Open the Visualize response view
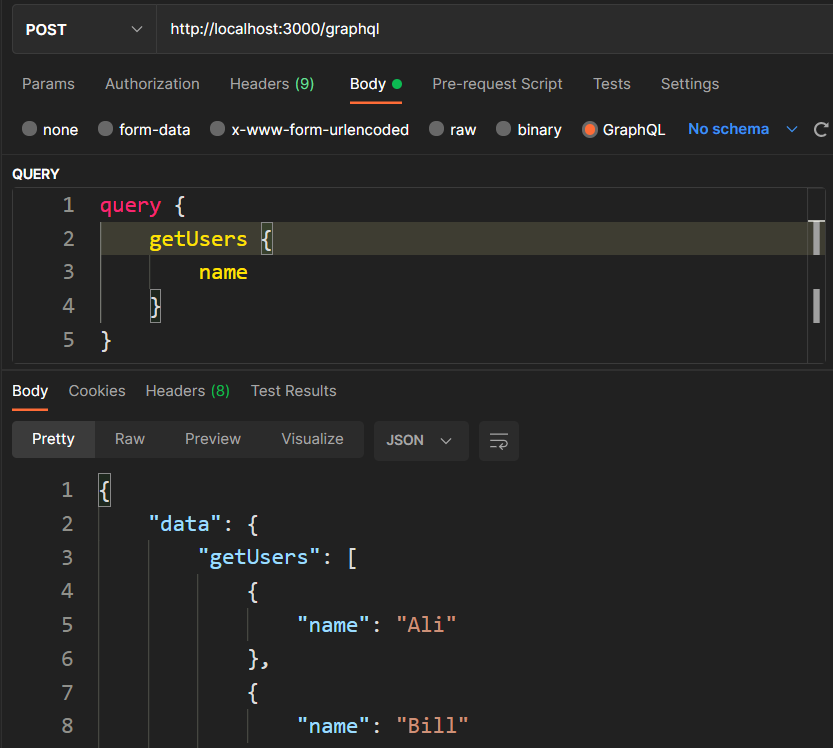This screenshot has height=748, width=833. pos(312,439)
